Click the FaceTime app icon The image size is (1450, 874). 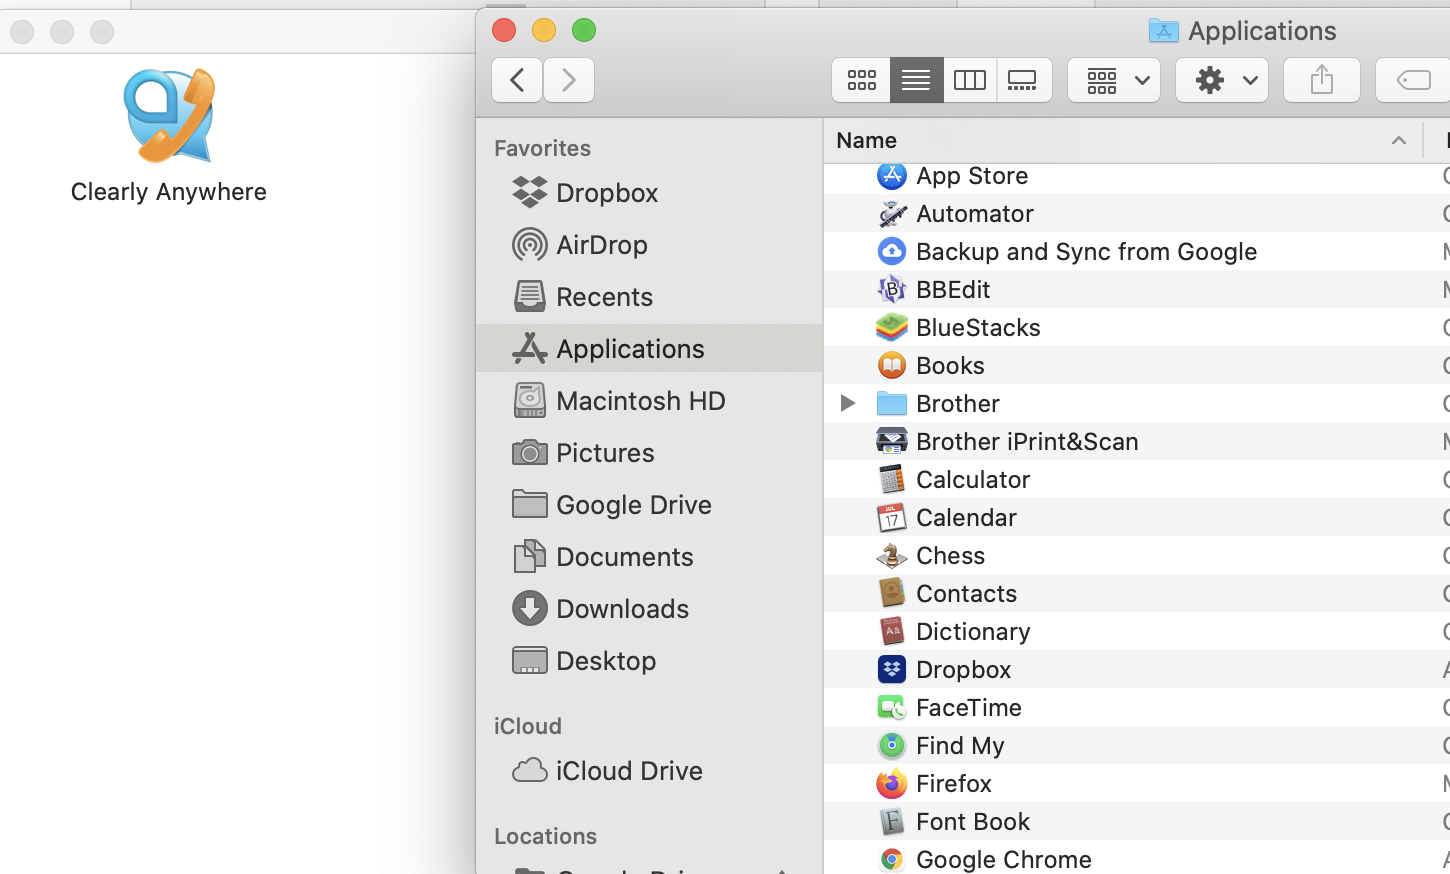point(891,707)
